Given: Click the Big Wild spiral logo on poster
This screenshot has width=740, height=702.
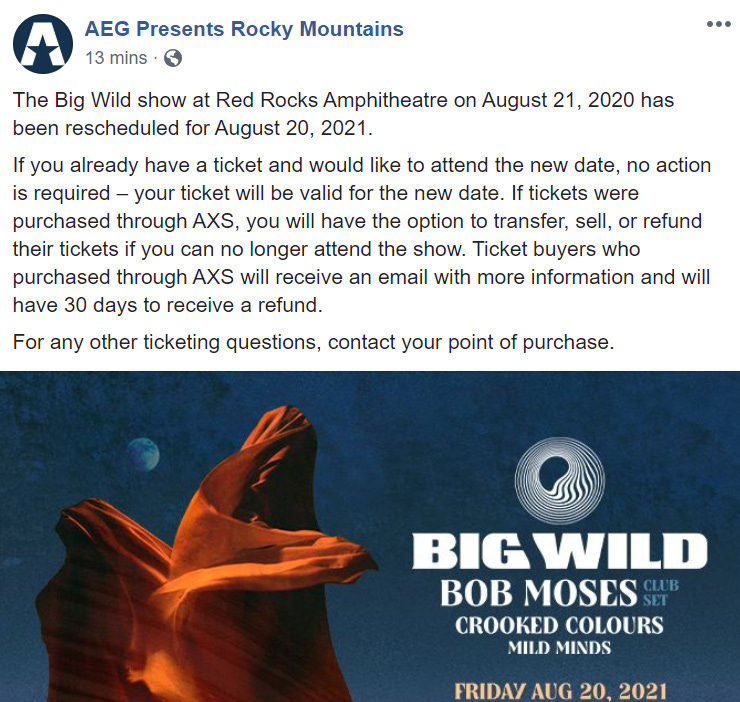Looking at the screenshot, I should 559,480.
